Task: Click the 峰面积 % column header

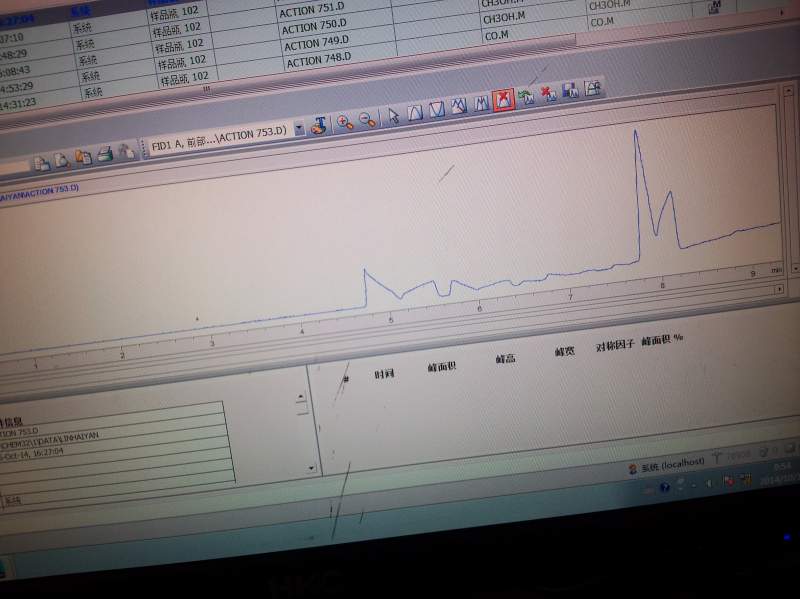Action: 662,339
